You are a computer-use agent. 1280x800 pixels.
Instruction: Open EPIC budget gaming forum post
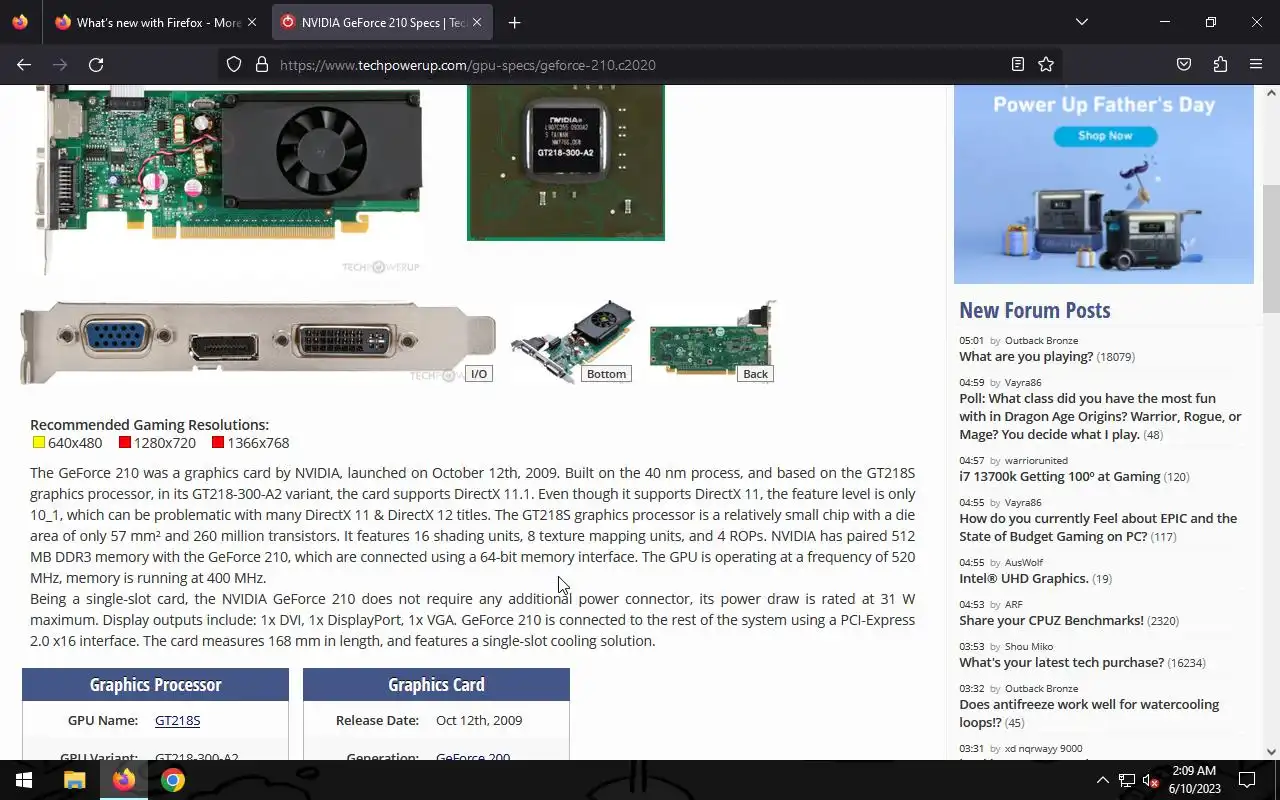tap(1098, 527)
